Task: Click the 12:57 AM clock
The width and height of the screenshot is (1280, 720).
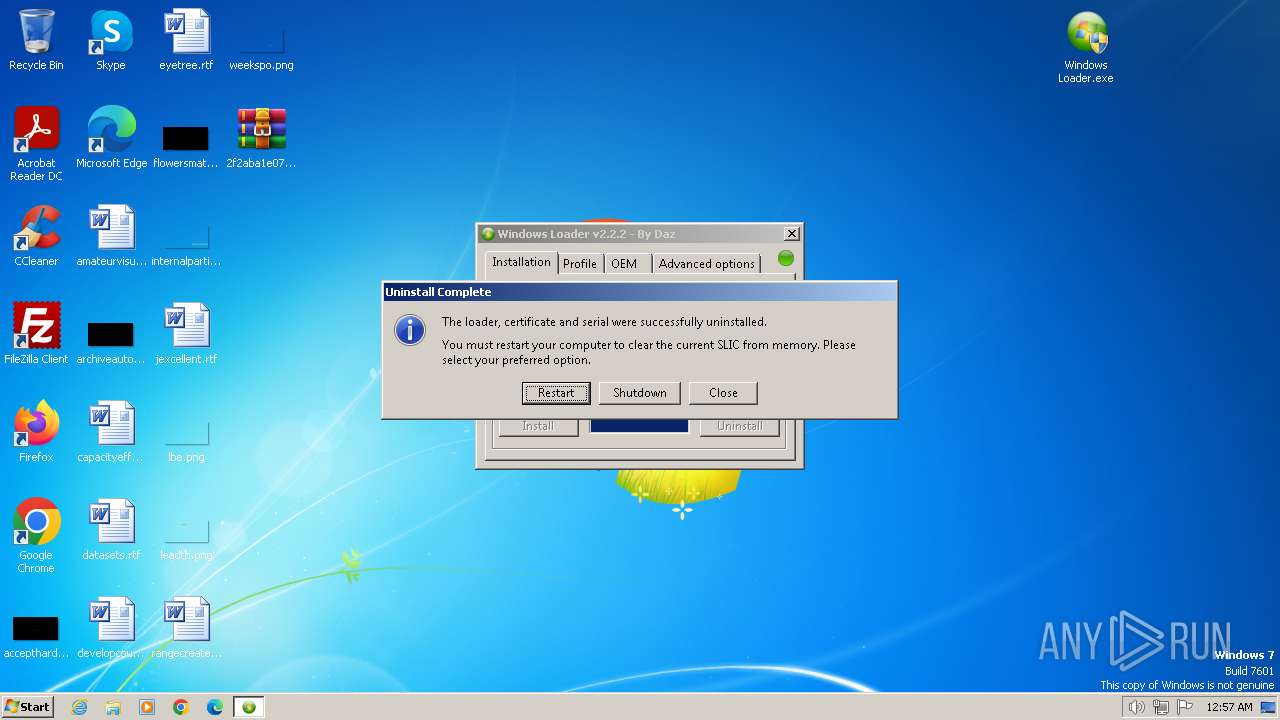Action: (1229, 707)
